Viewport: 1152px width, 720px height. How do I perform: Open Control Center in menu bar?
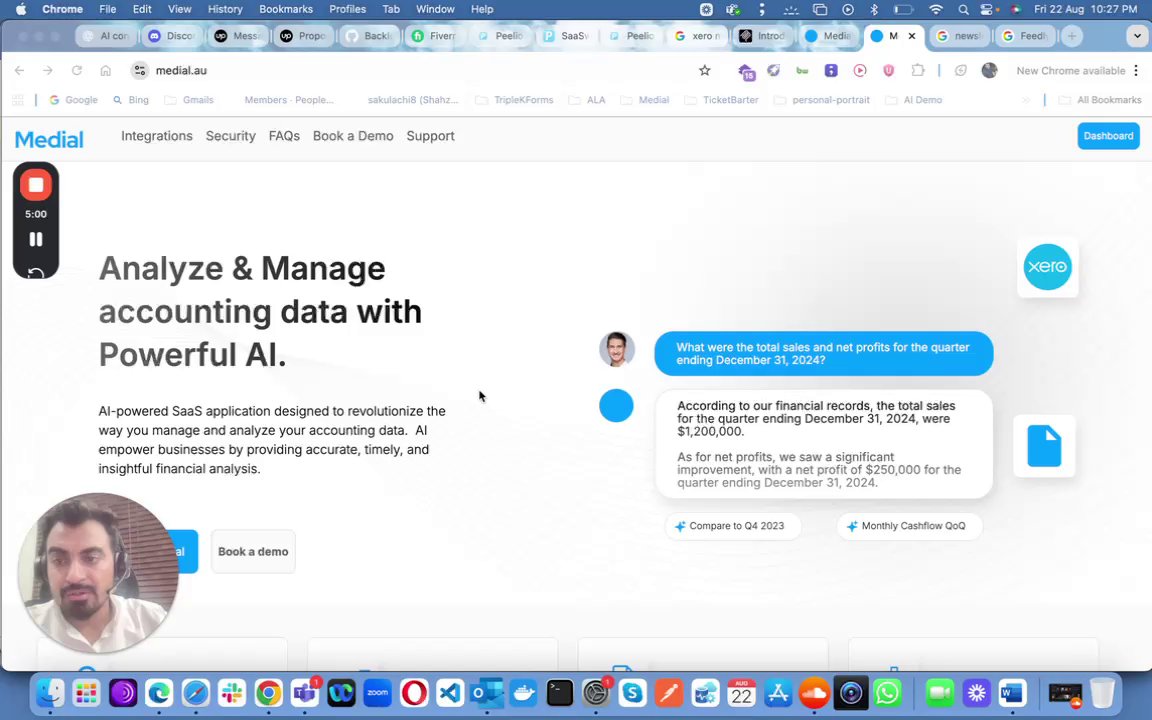point(989,9)
